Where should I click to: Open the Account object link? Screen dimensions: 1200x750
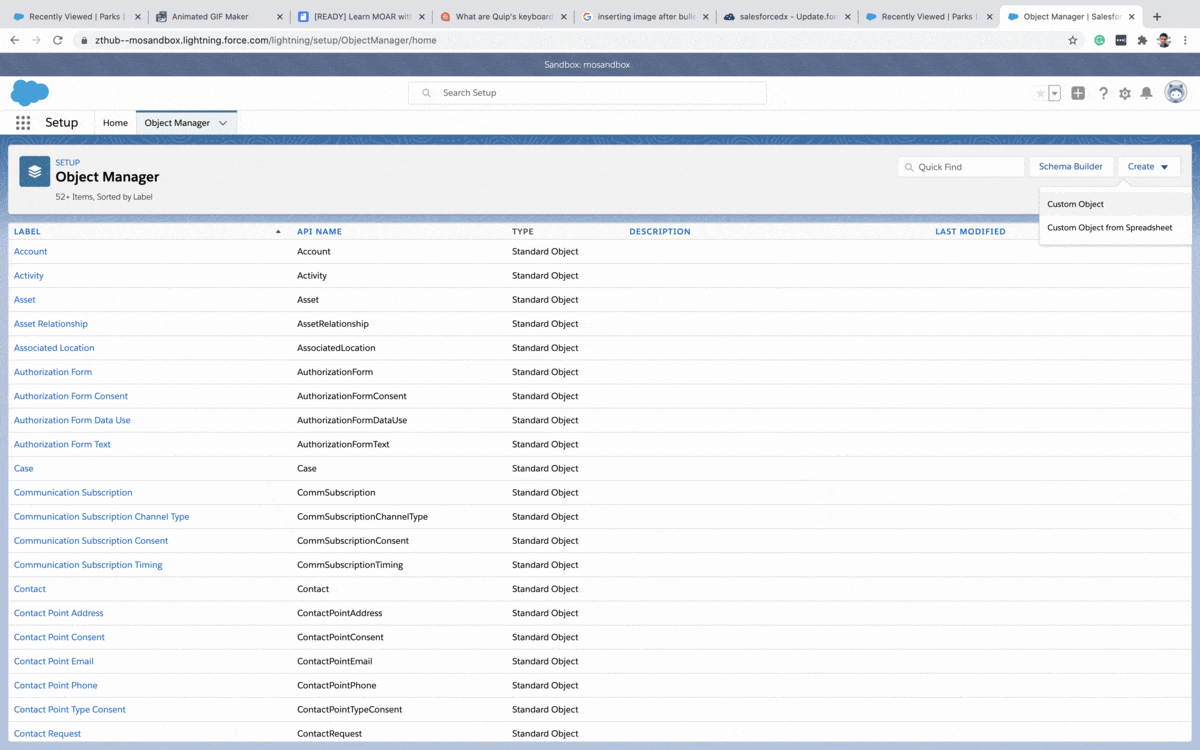(30, 252)
